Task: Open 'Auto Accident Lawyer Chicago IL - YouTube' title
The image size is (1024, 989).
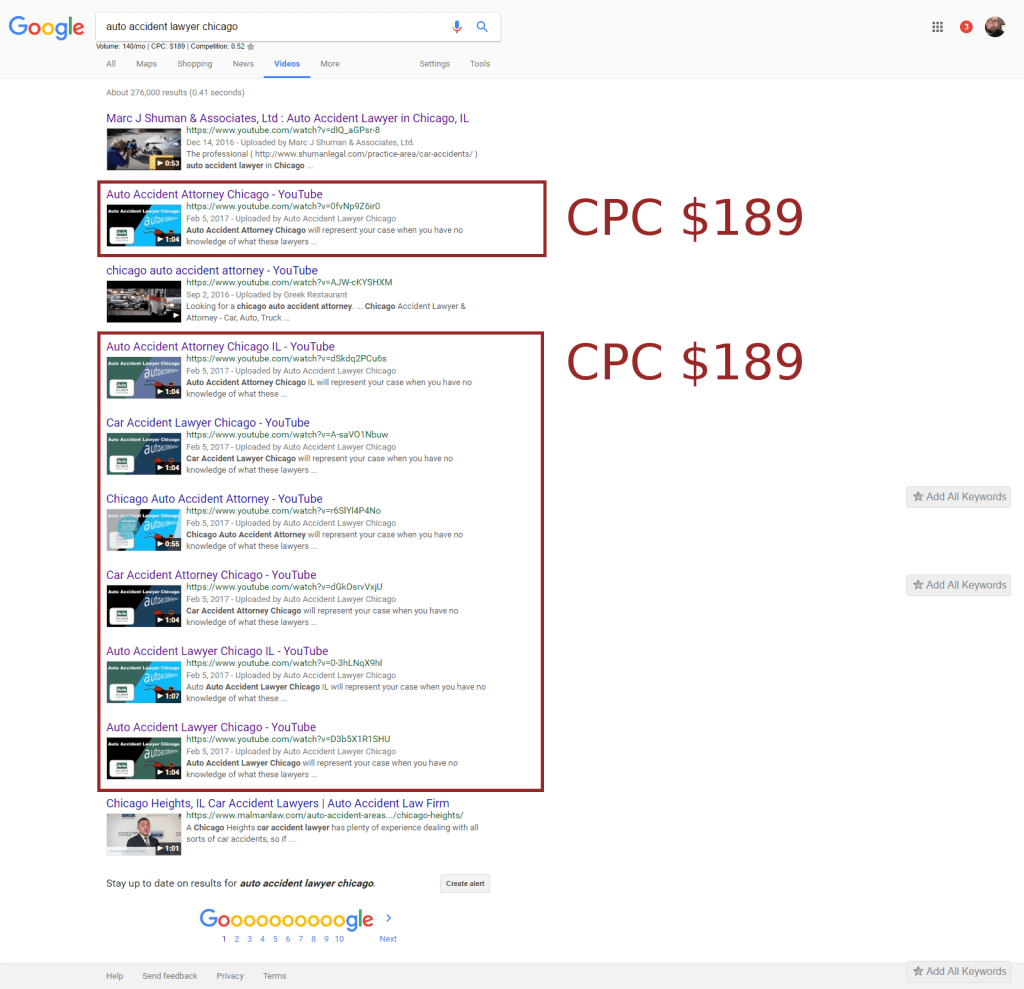Action: click(x=217, y=651)
